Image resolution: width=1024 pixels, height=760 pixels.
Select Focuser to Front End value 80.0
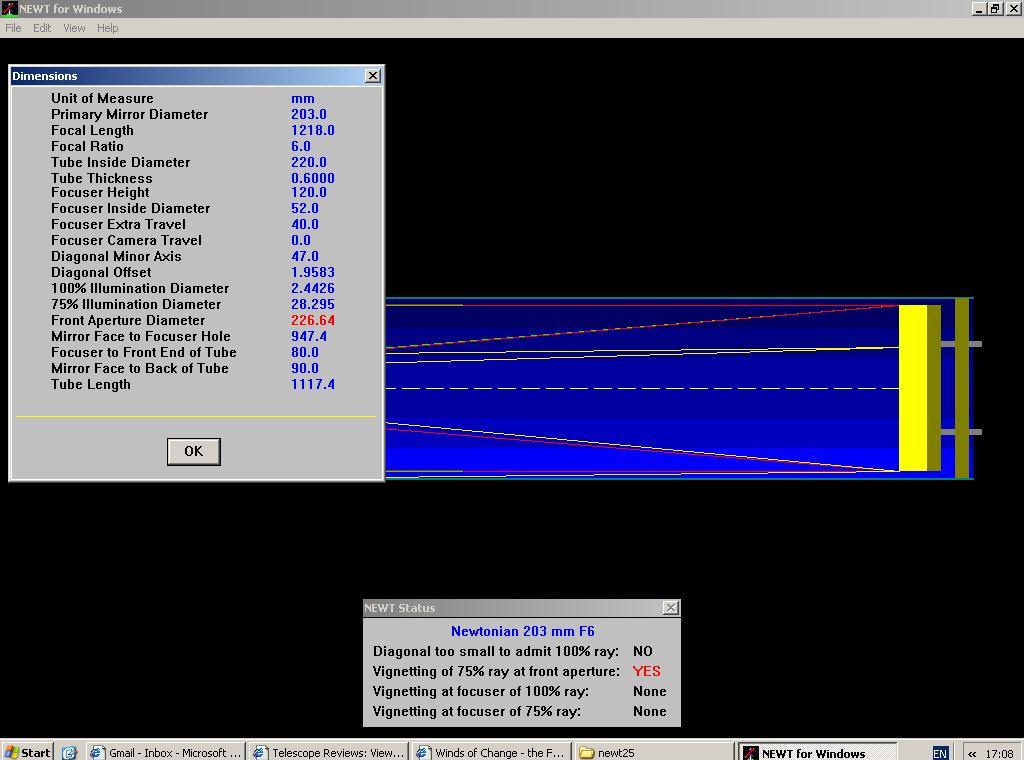point(305,352)
